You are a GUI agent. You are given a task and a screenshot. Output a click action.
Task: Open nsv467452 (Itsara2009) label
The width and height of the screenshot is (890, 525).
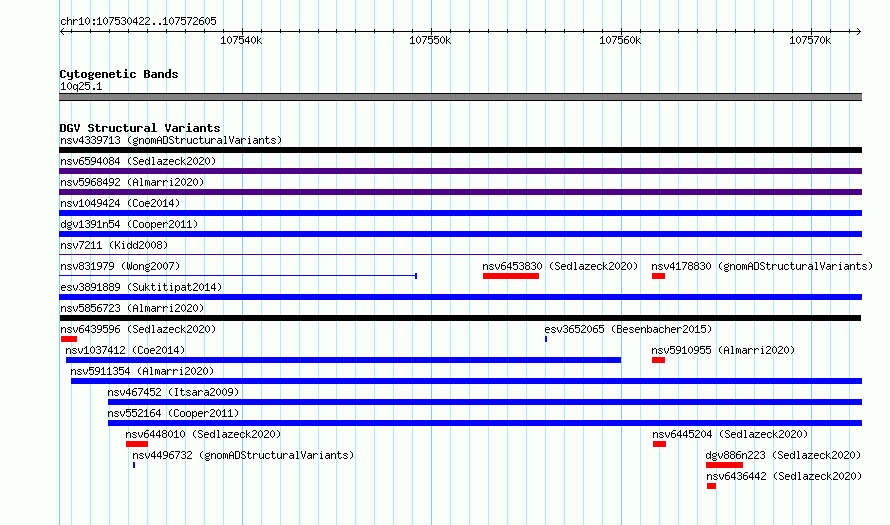point(173,392)
